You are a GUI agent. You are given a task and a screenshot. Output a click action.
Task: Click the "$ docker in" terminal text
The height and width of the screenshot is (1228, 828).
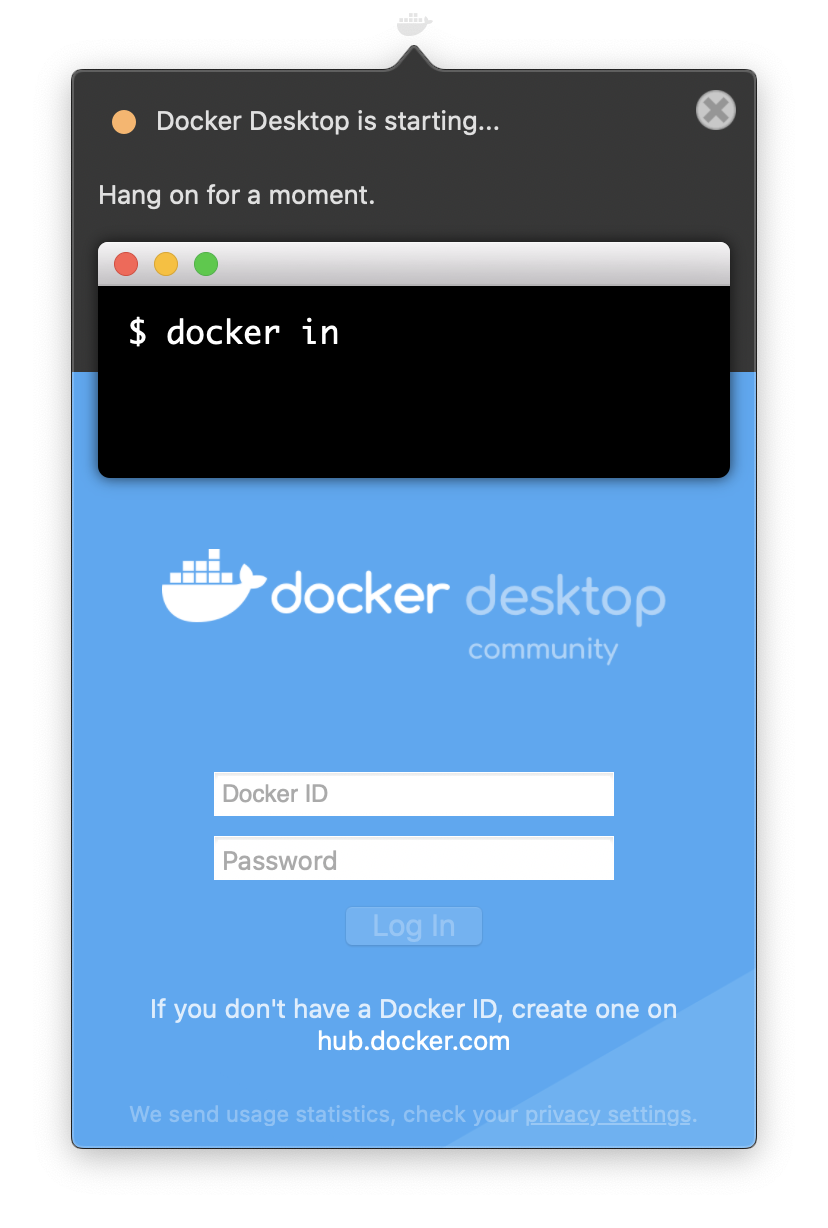pos(234,332)
